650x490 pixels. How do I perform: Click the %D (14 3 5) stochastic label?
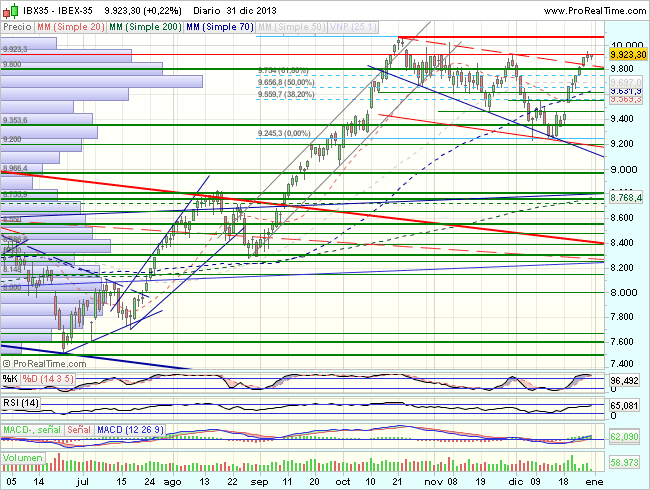coord(46,380)
